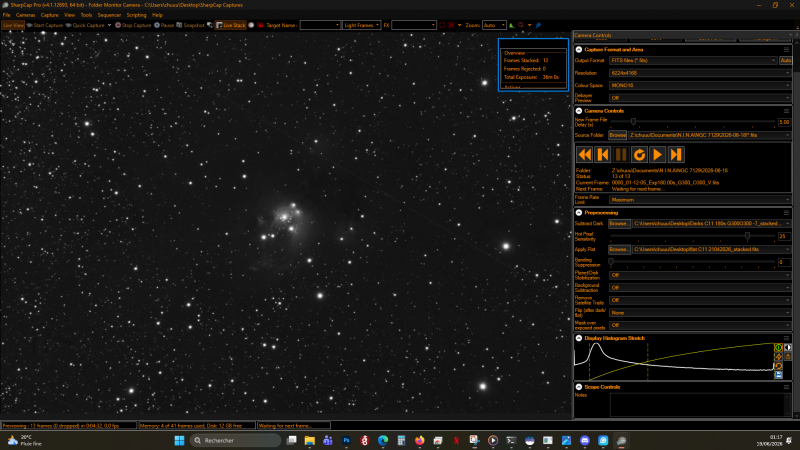Open Debayer Preview dropdown

click(700, 98)
